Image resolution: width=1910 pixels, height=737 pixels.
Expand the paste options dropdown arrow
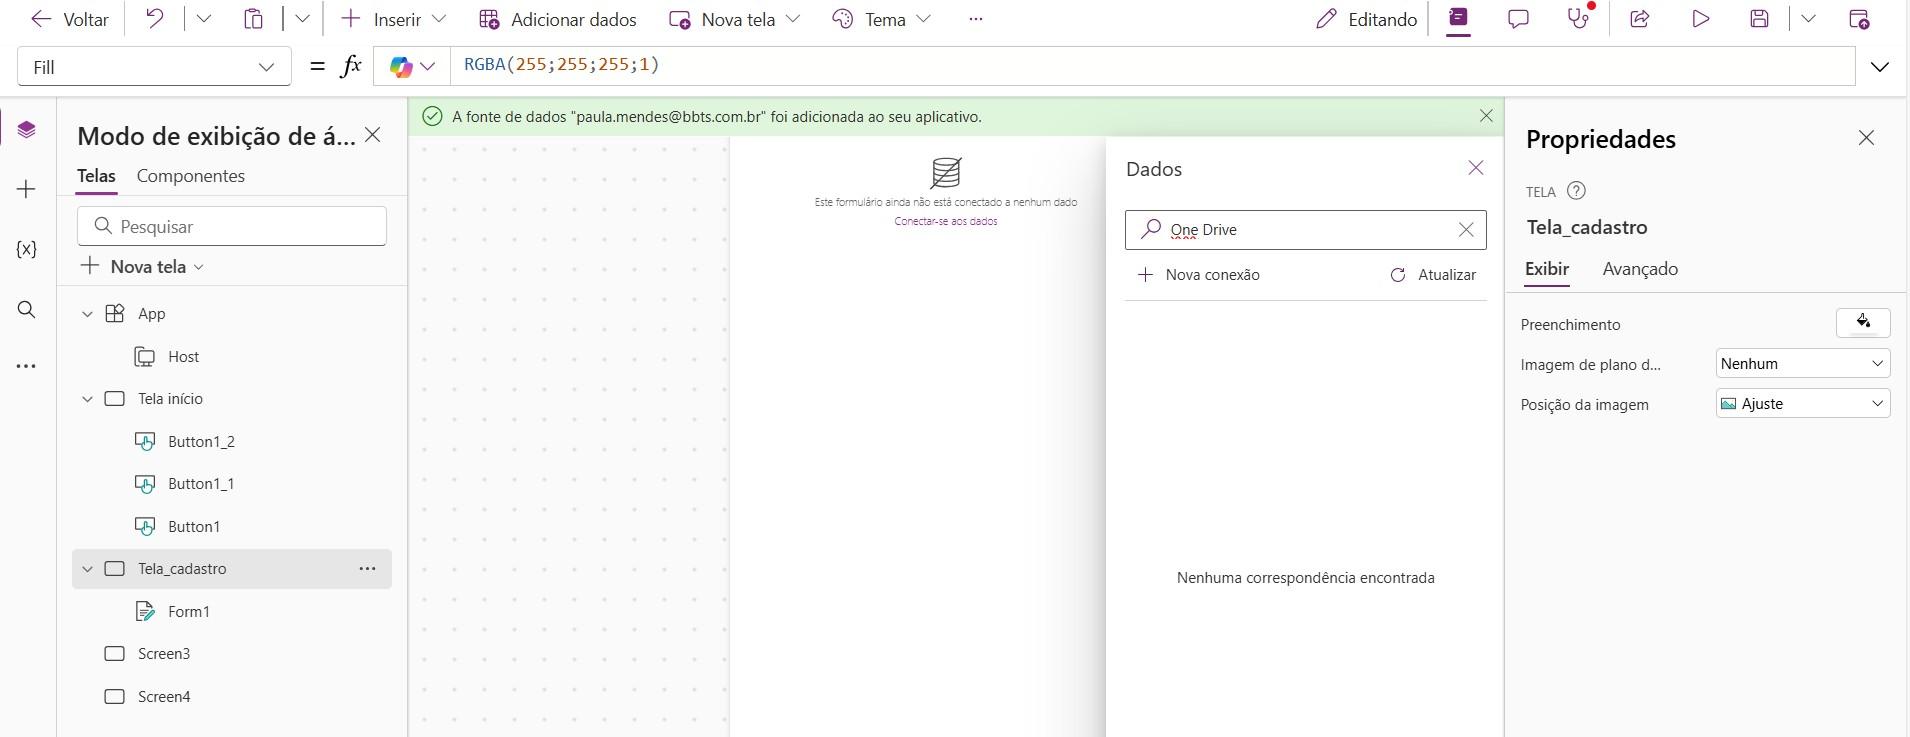[x=302, y=19]
